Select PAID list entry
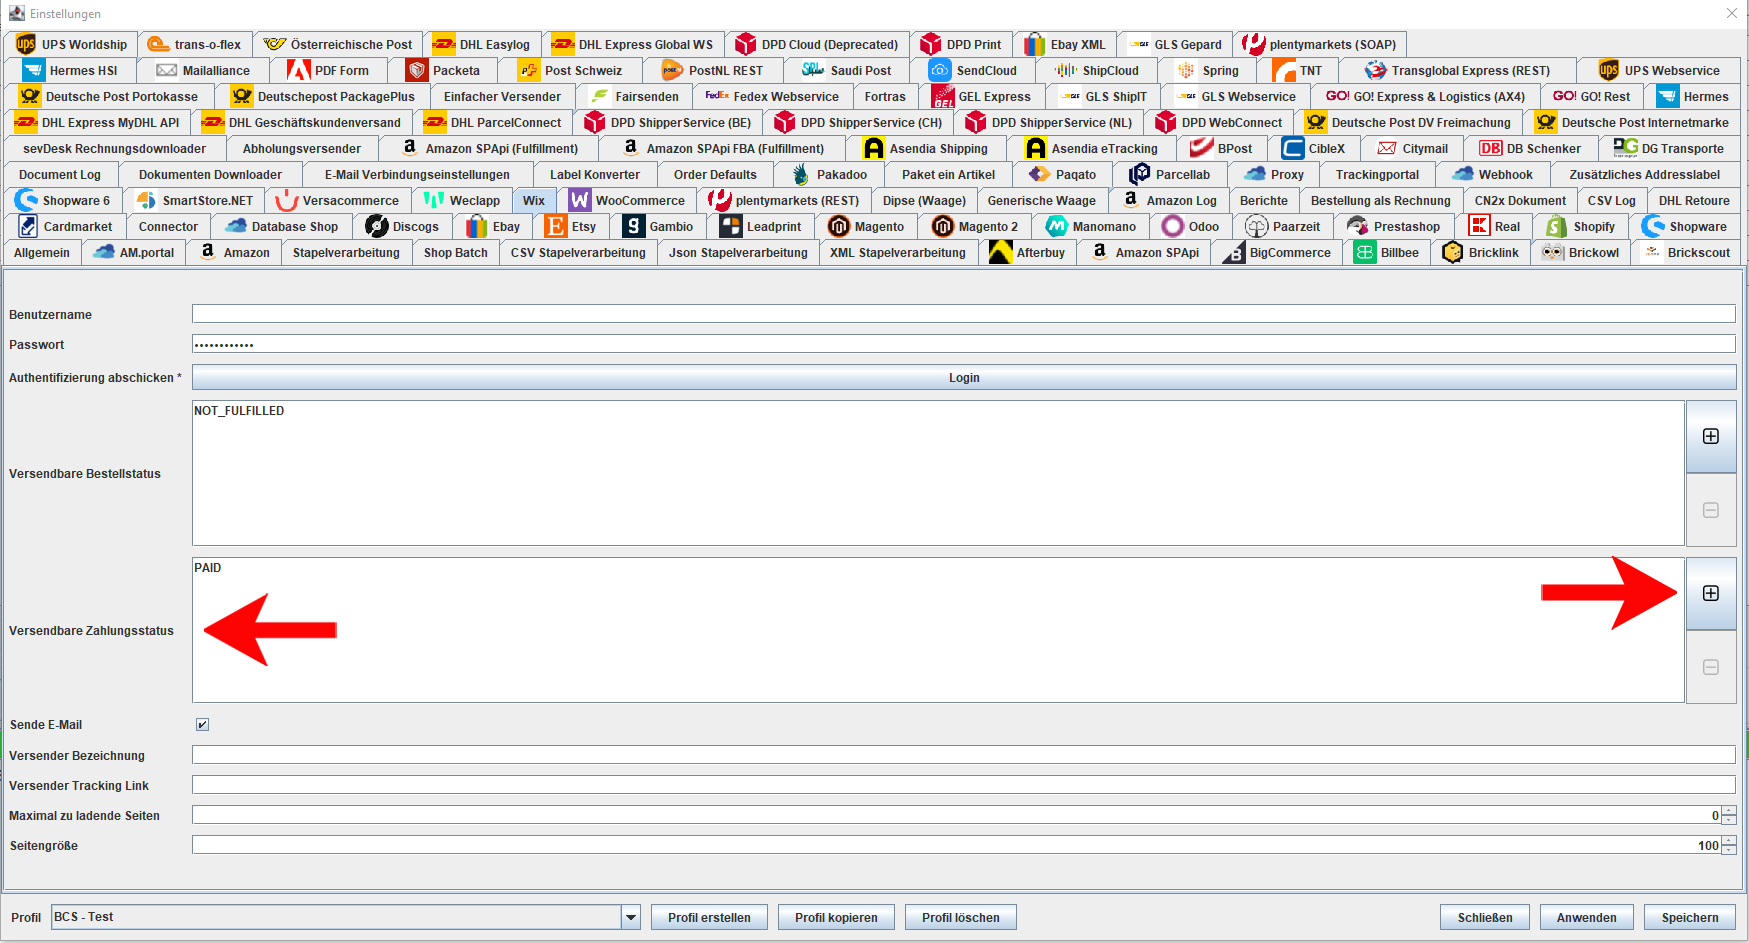The image size is (1749, 943). pyautogui.click(x=939, y=568)
